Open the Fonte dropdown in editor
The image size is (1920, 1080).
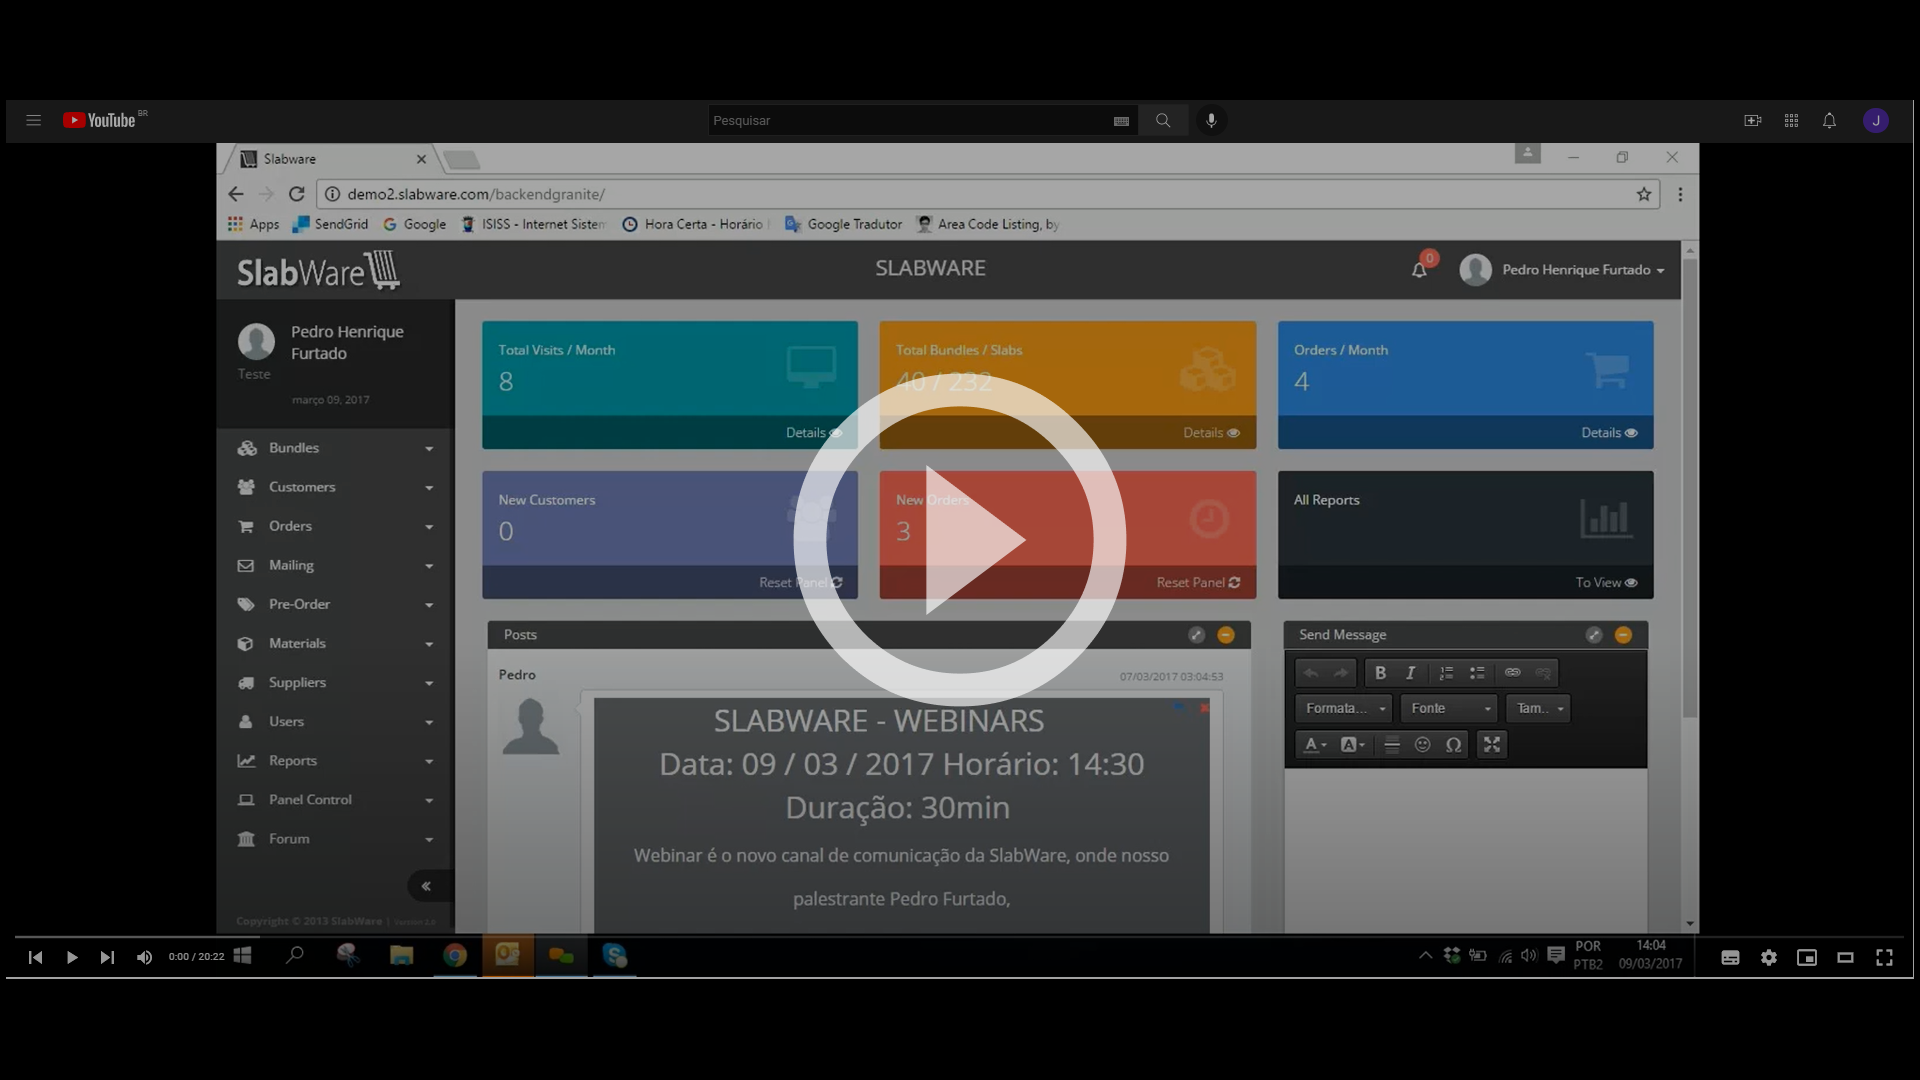coord(1449,709)
